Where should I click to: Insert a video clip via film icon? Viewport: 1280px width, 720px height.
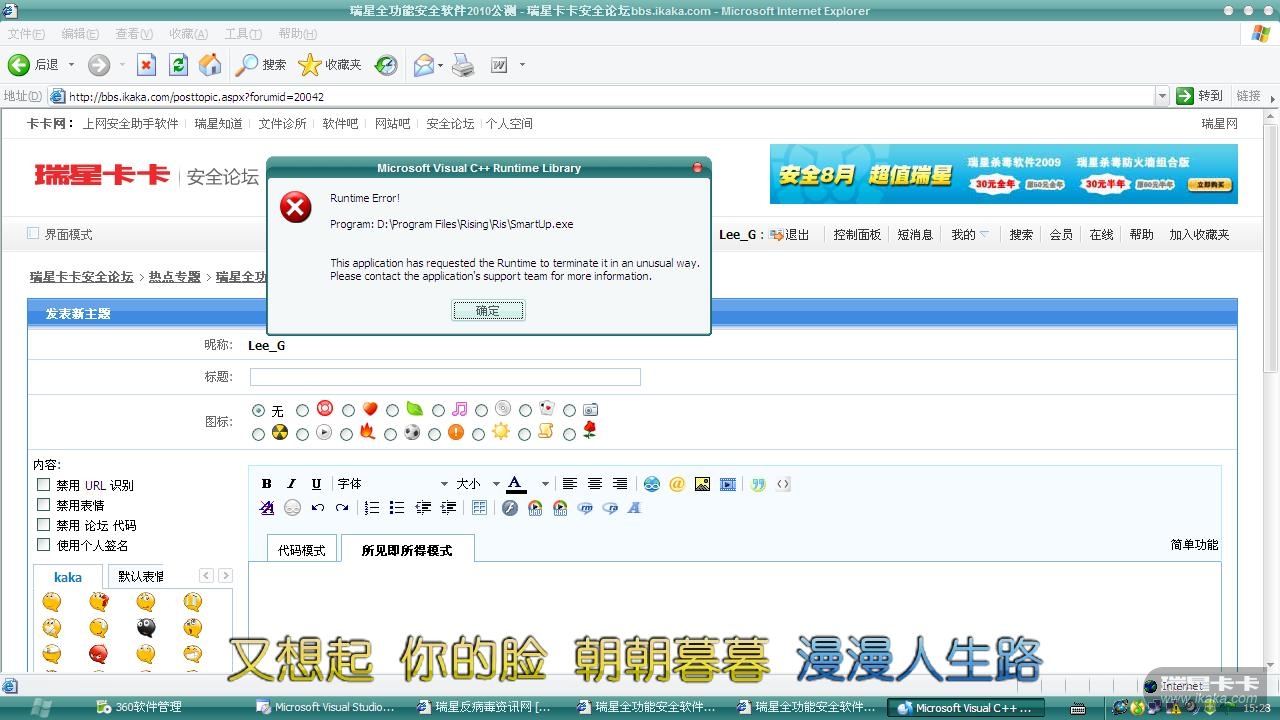(x=728, y=484)
